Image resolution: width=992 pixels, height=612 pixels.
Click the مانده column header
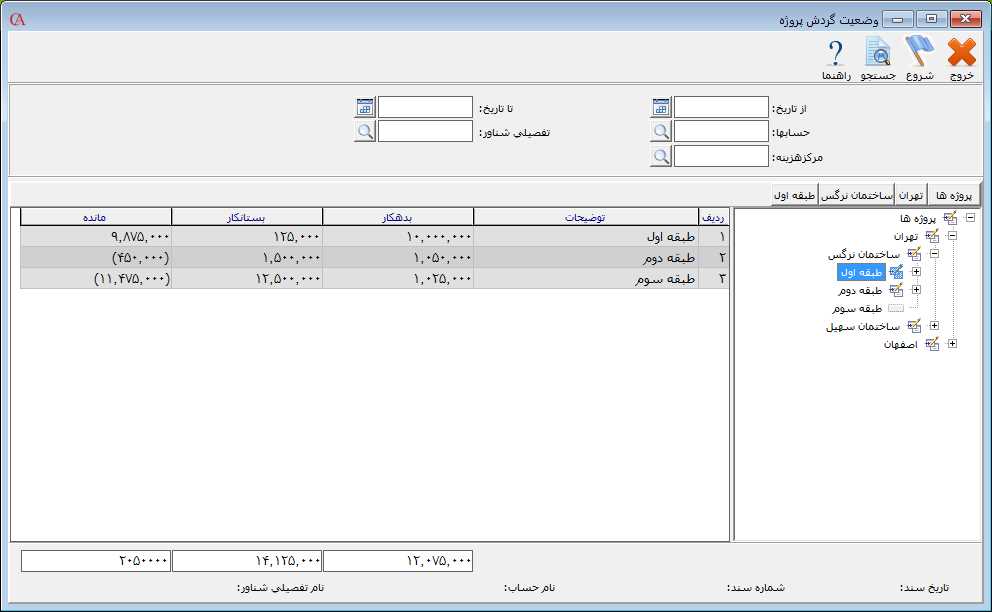pos(96,217)
